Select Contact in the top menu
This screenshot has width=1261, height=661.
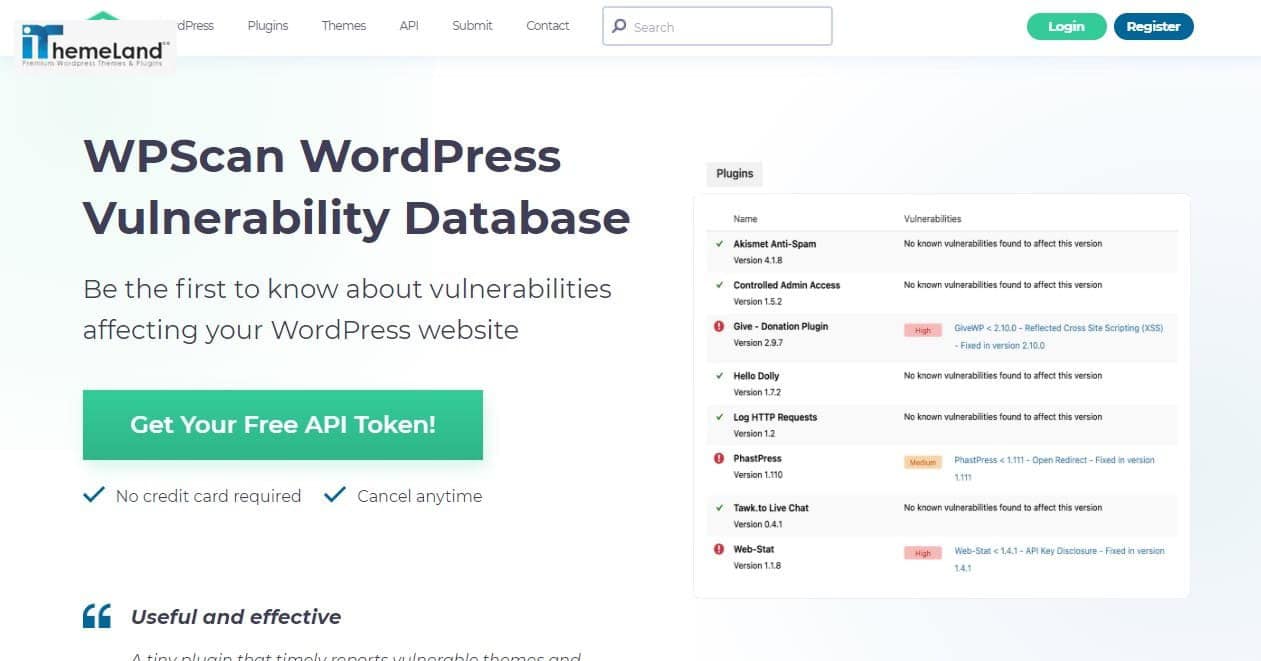(x=547, y=26)
